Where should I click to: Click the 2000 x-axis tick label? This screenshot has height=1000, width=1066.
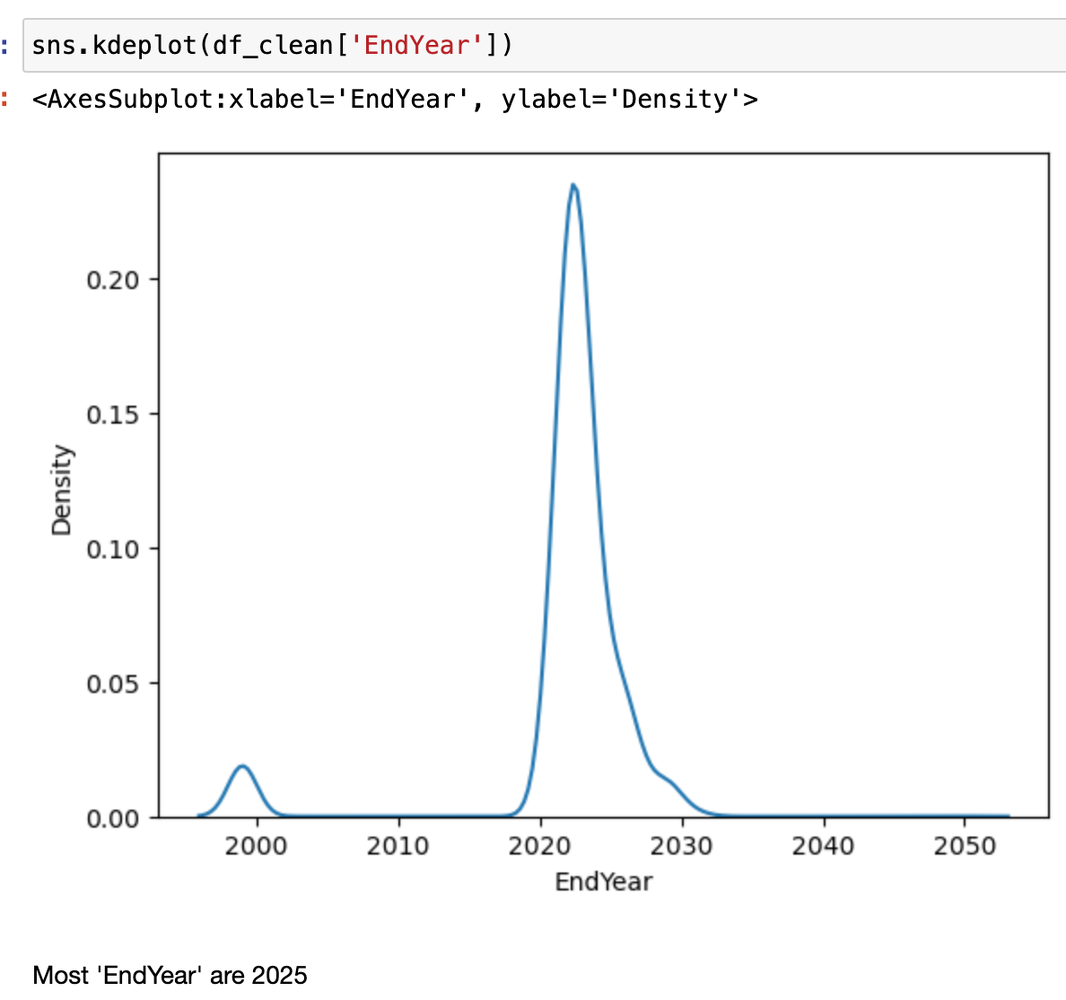pos(257,847)
